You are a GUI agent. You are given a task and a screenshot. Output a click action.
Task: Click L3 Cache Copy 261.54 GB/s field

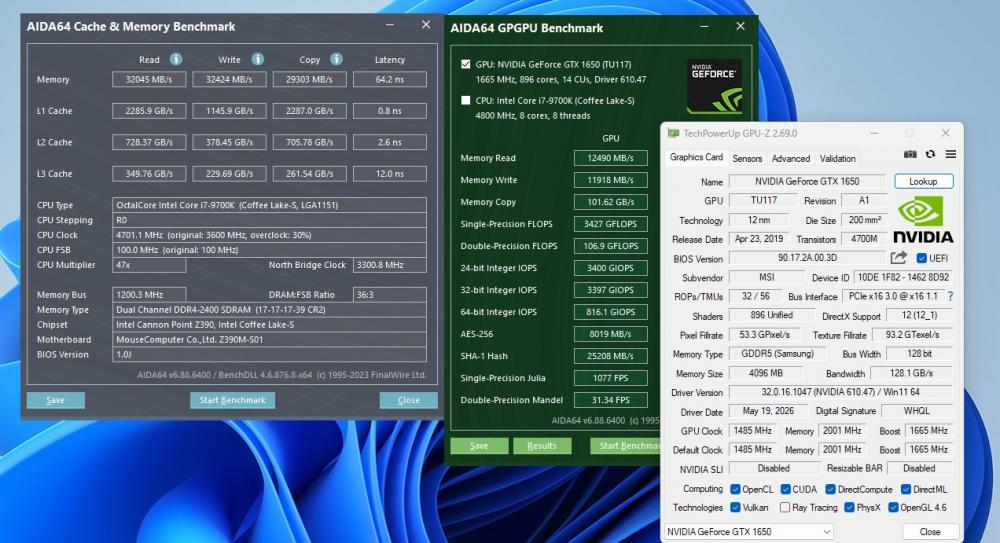coord(309,174)
